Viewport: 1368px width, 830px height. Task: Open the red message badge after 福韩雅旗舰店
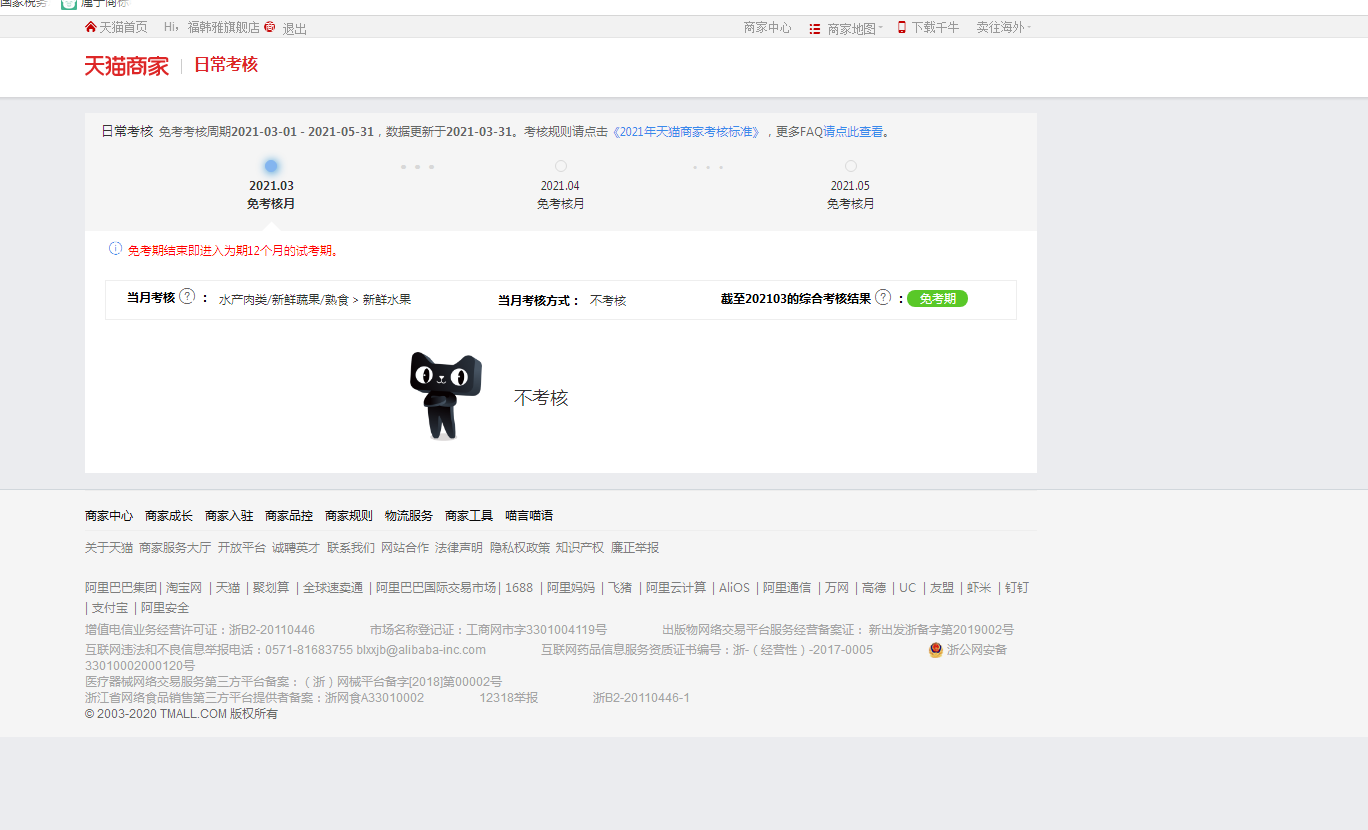click(x=270, y=27)
